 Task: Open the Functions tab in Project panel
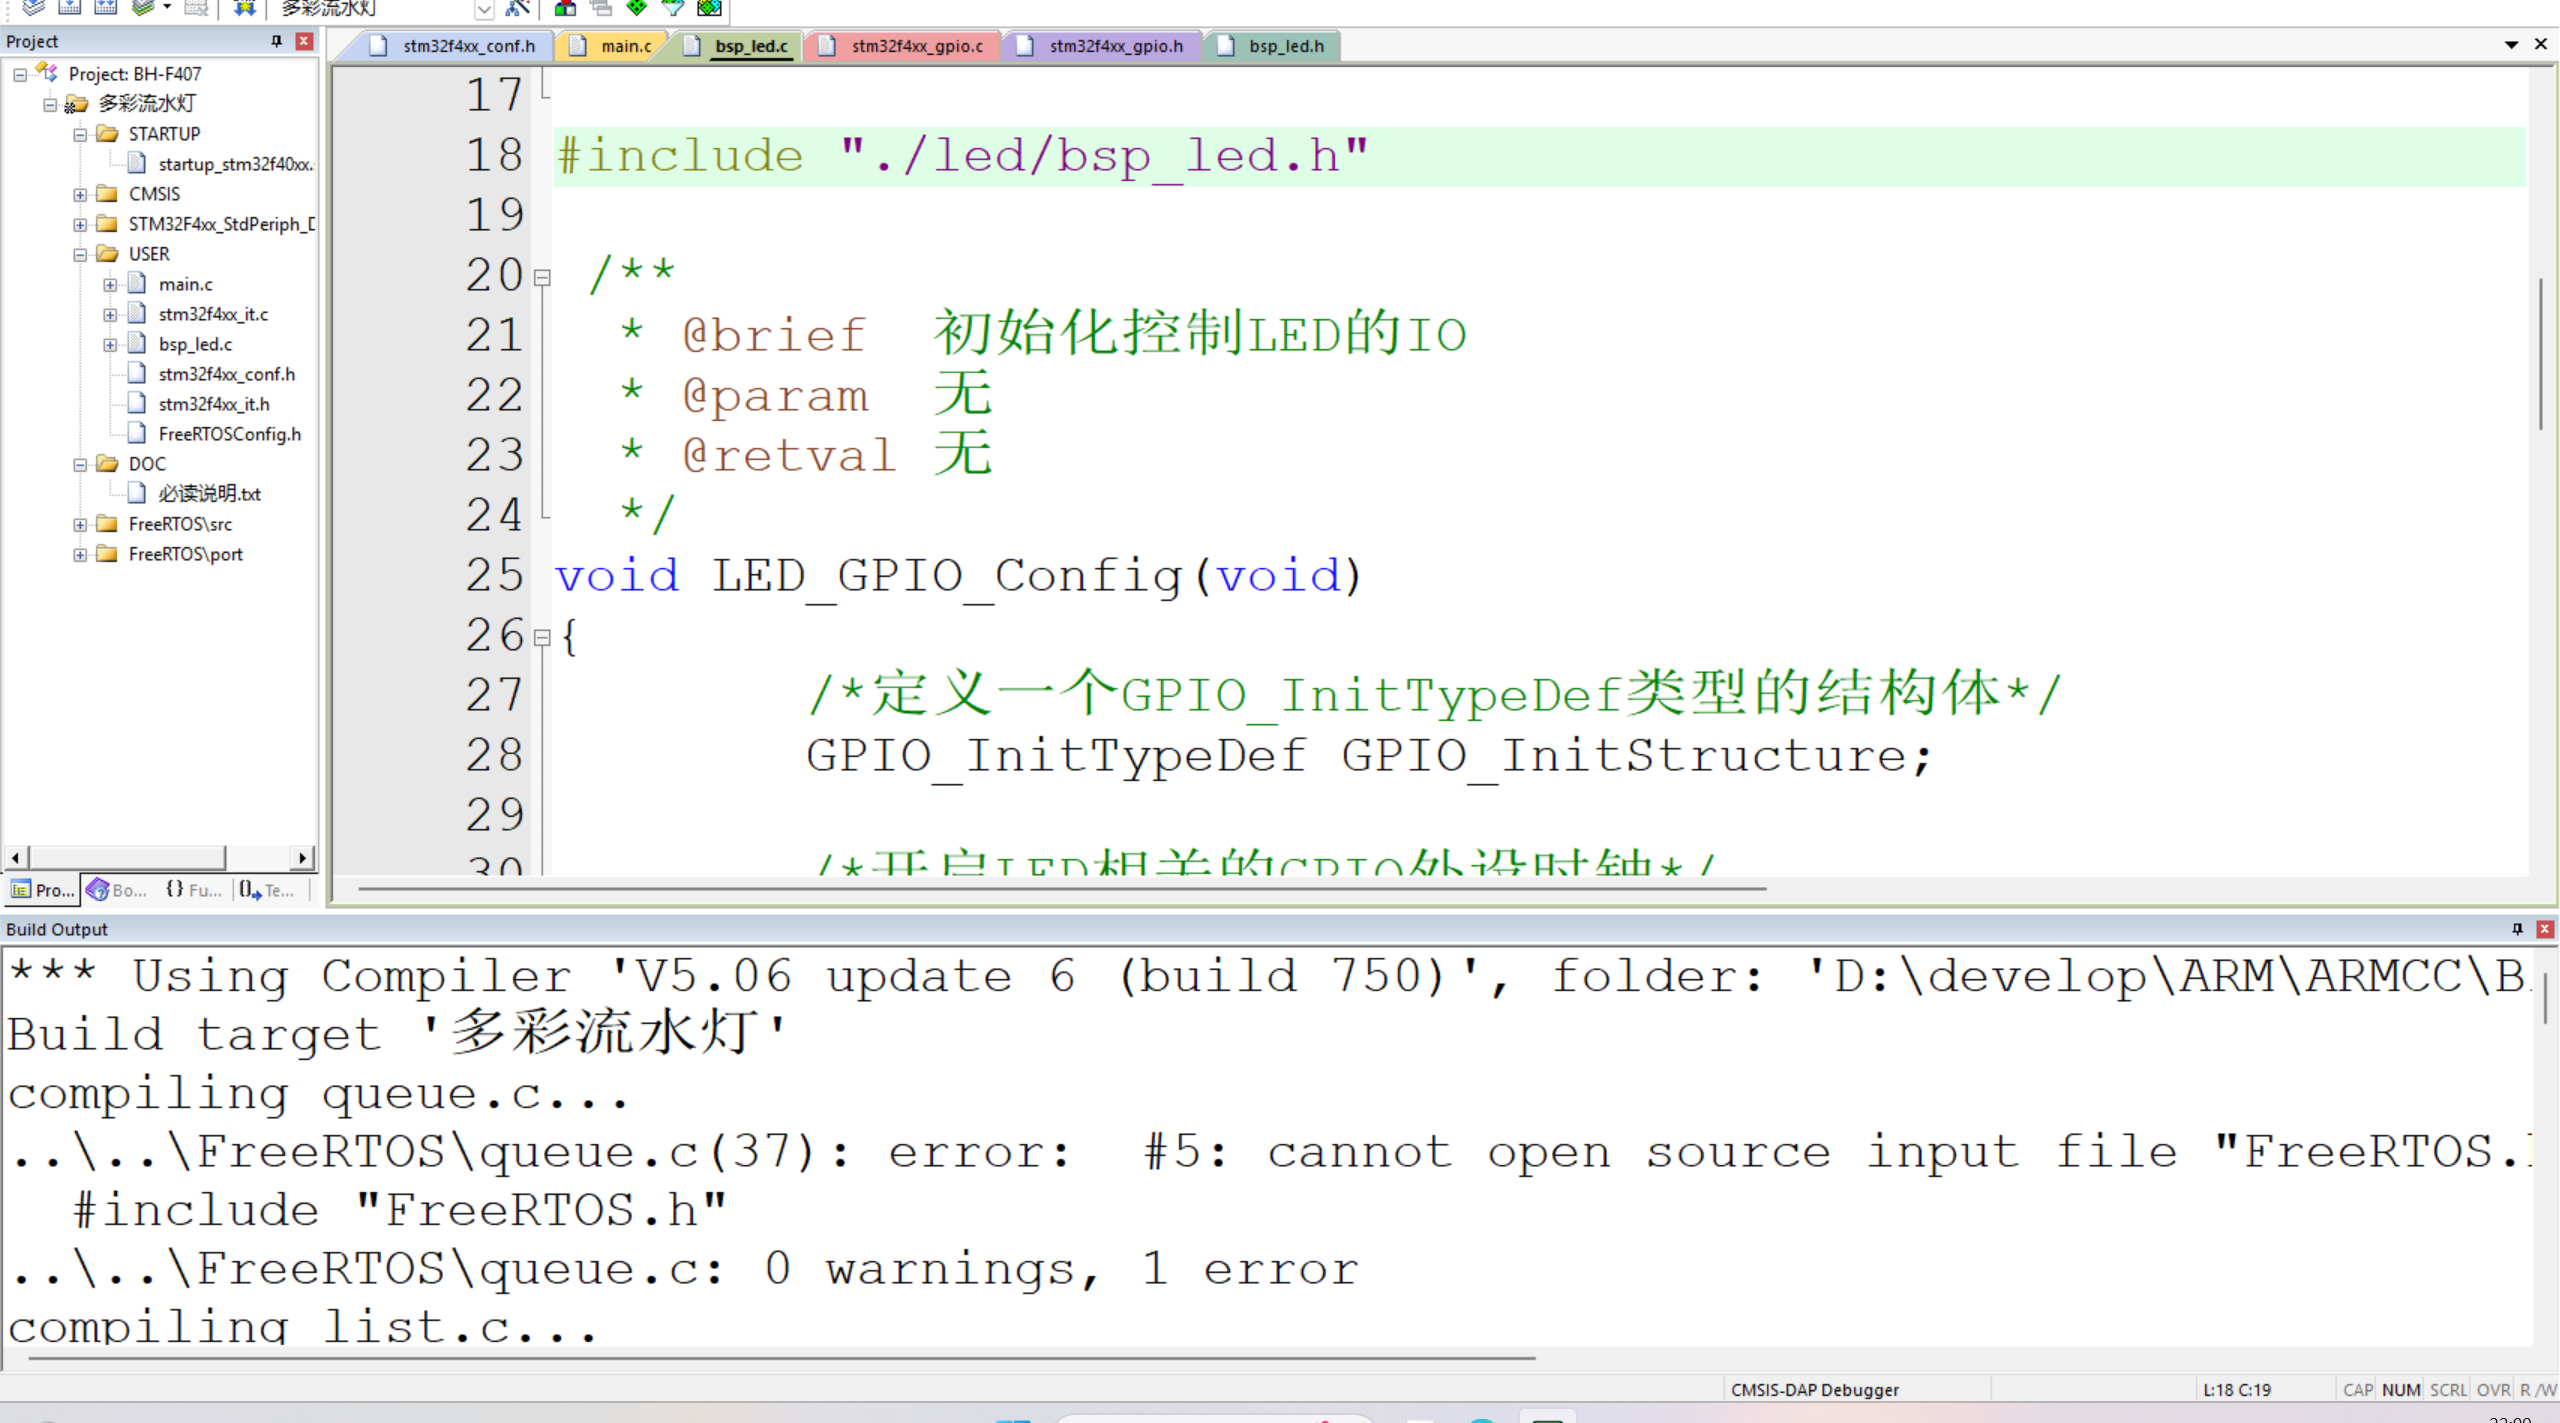pyautogui.click(x=194, y=890)
